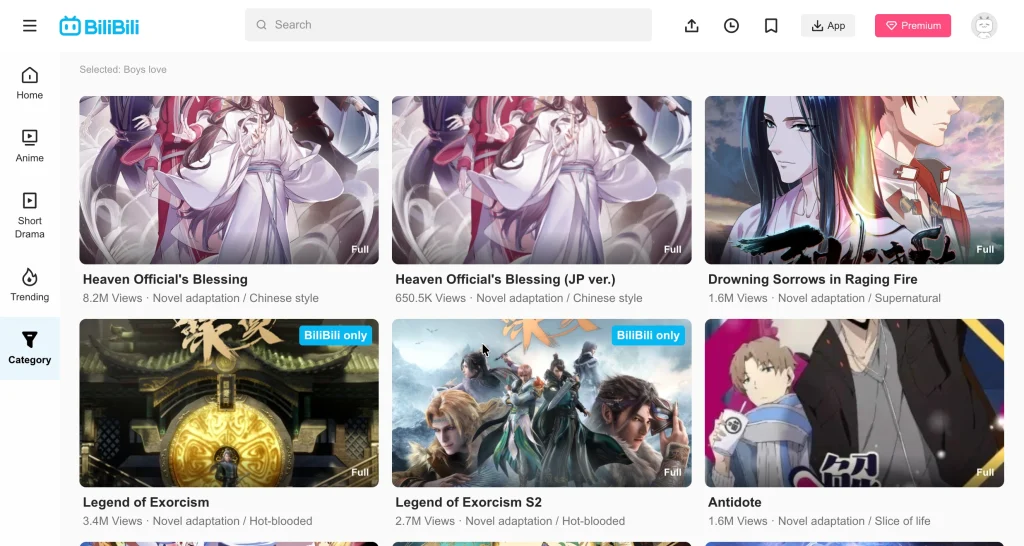Click 'Novel adaptation / Supernatural' text
Screen dimensions: 1024x546
pyautogui.click(x=859, y=298)
